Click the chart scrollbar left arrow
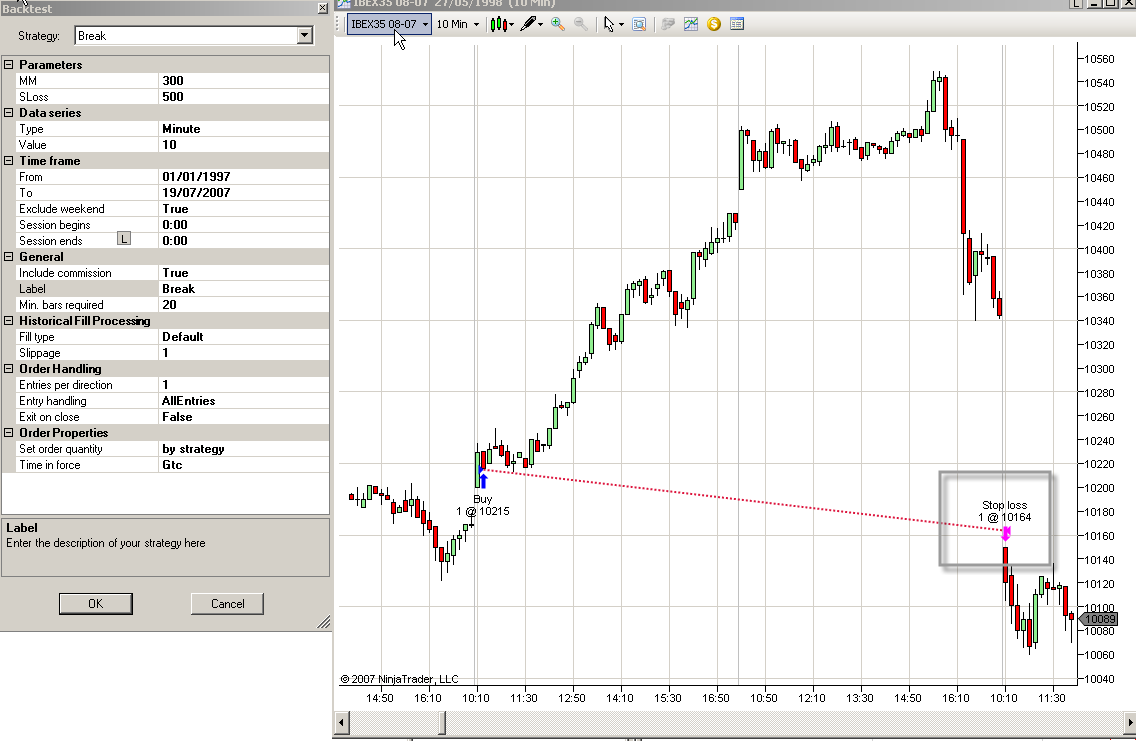Viewport: 1136px width, 749px height. click(x=341, y=722)
